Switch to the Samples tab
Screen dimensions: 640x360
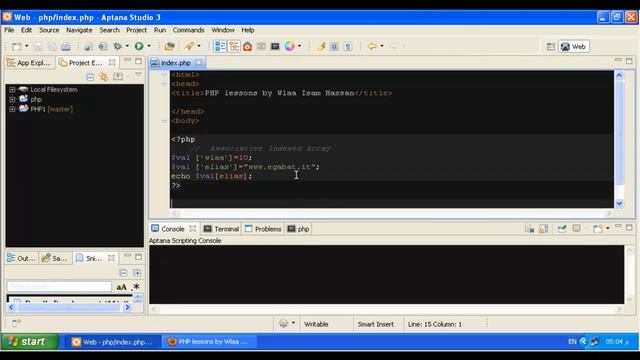click(55, 258)
